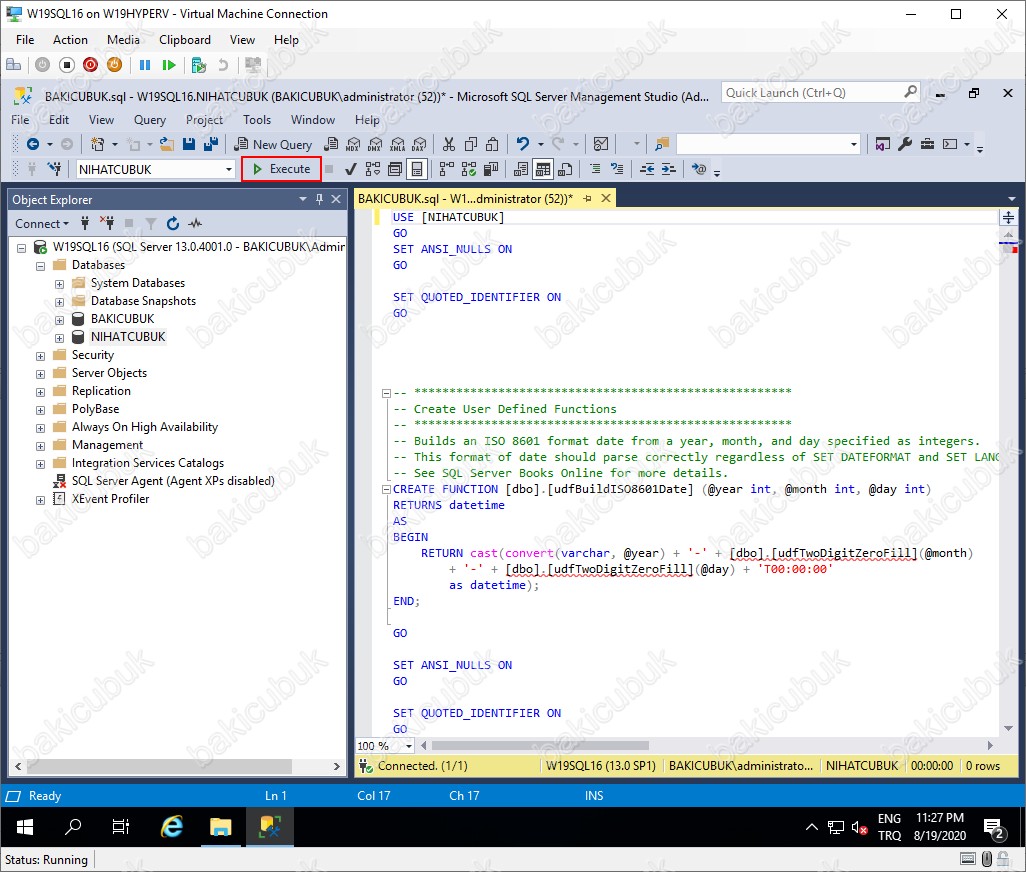Display the Estimated Execution Plan

click(372, 169)
